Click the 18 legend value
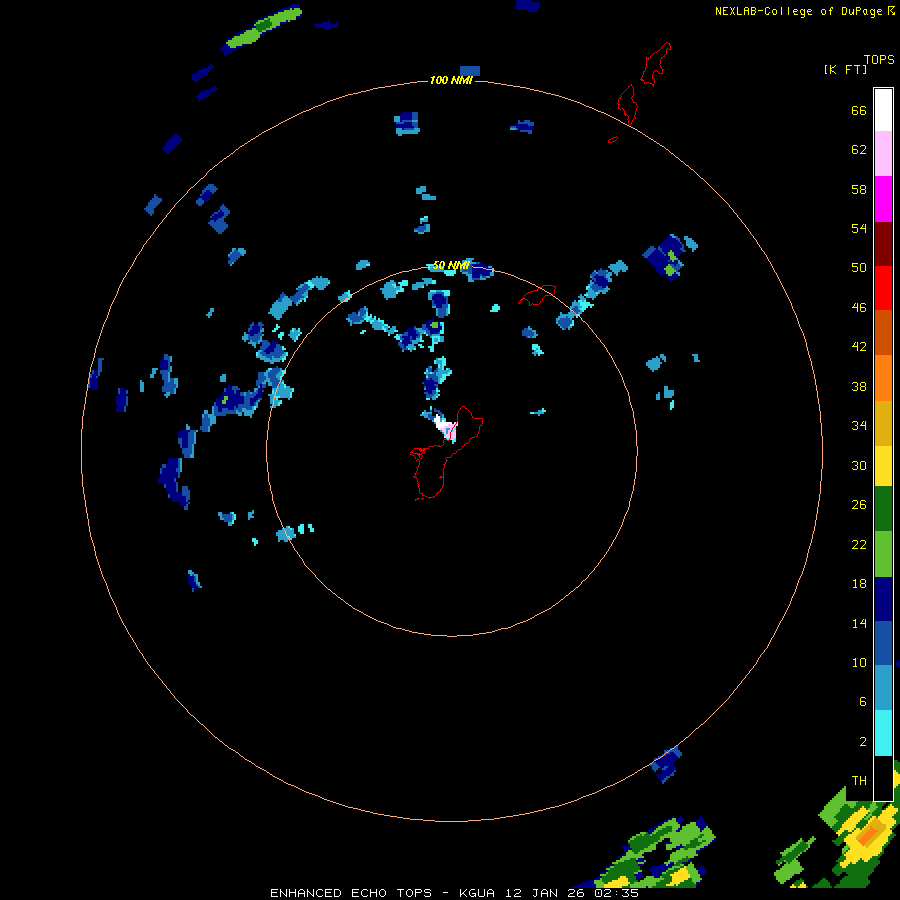 coord(859,584)
